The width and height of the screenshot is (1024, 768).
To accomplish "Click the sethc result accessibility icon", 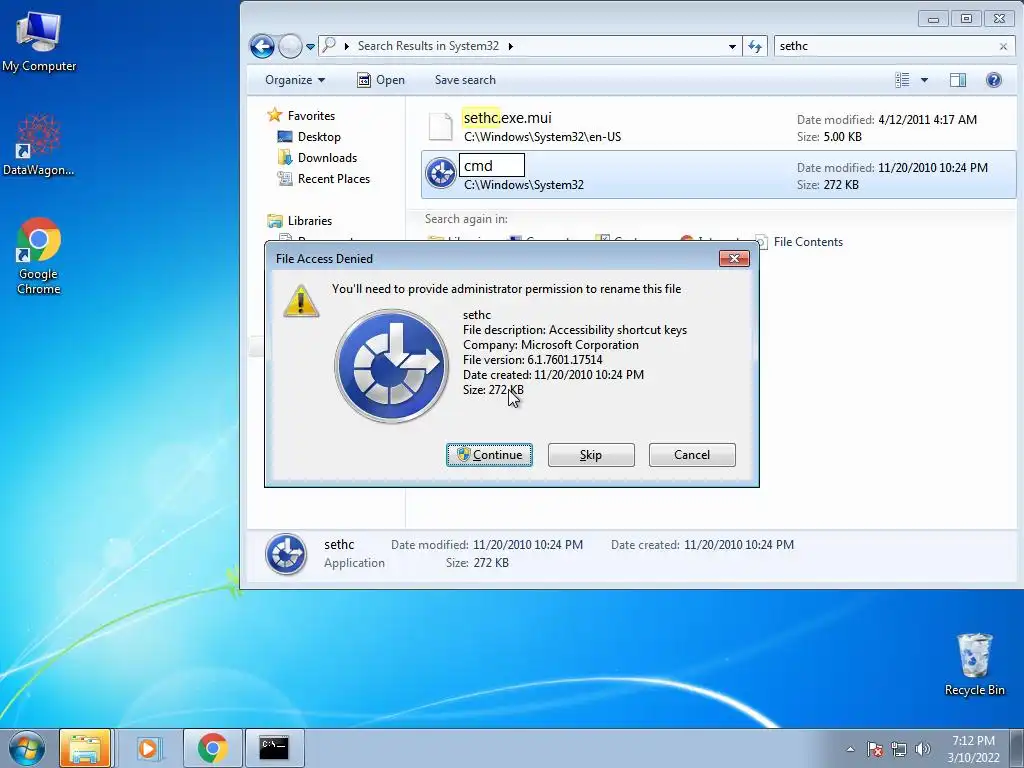I will pos(441,174).
